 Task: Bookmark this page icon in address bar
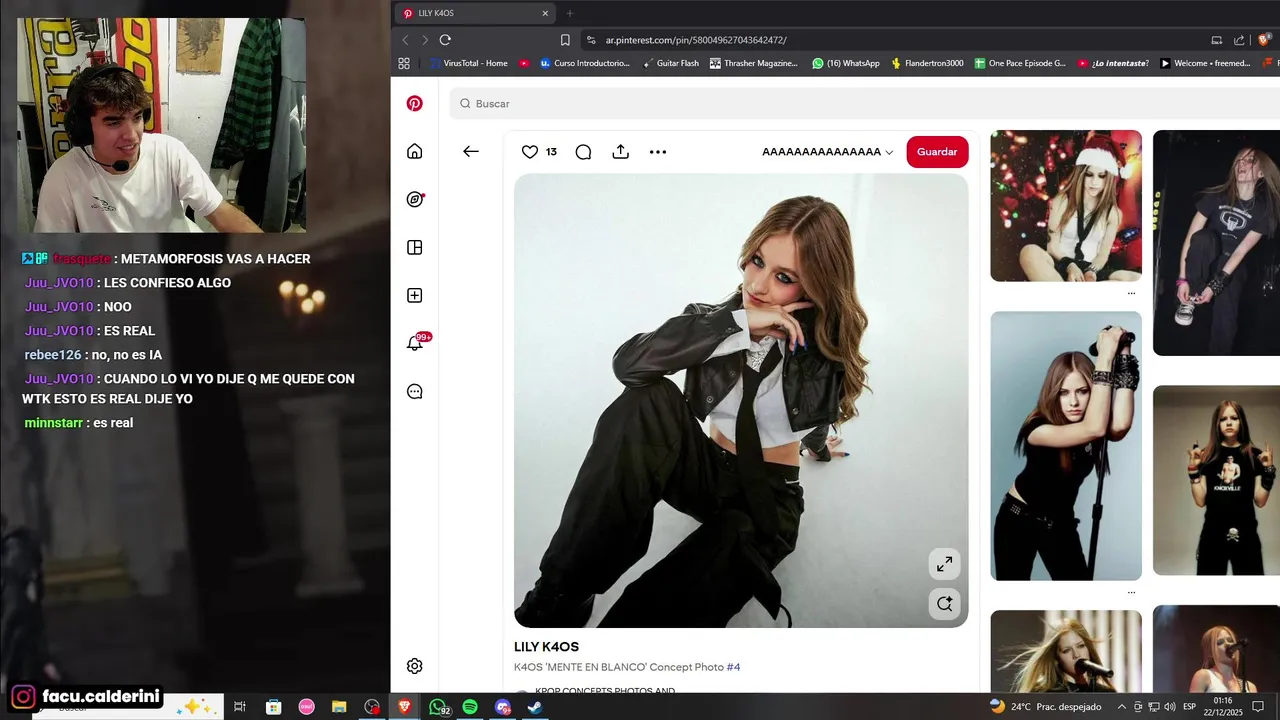565,40
